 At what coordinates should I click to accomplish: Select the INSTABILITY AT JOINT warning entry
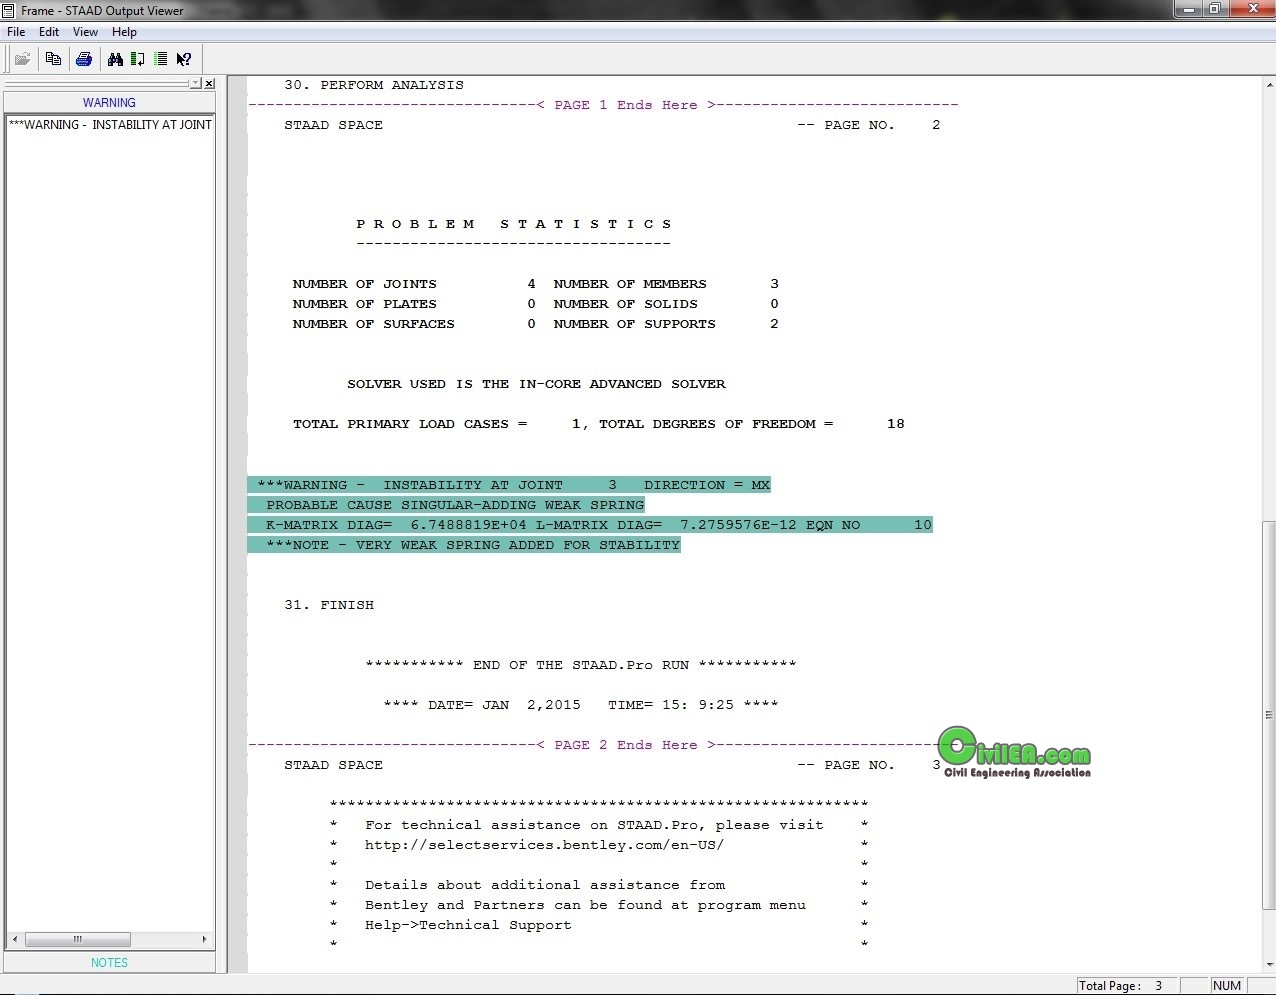coord(110,125)
